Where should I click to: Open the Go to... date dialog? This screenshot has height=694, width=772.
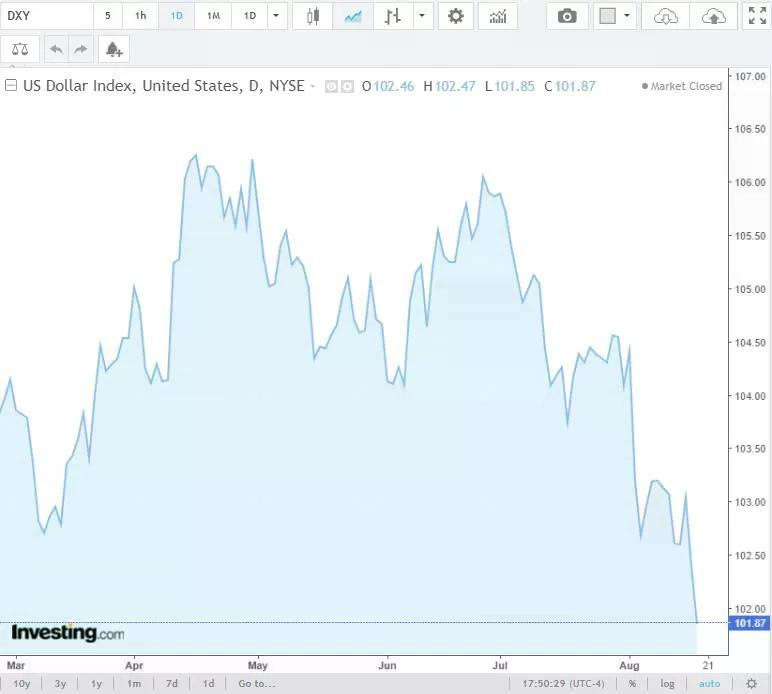257,684
